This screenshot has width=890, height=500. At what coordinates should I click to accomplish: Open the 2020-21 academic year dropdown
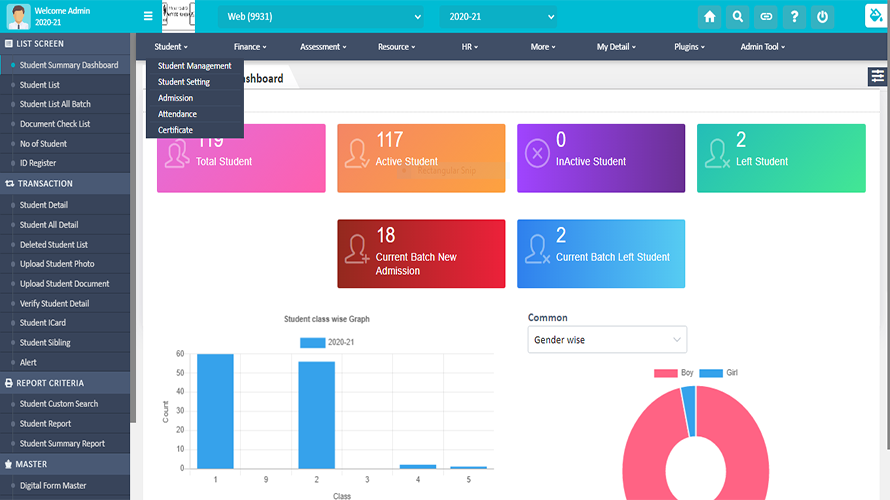pyautogui.click(x=497, y=17)
